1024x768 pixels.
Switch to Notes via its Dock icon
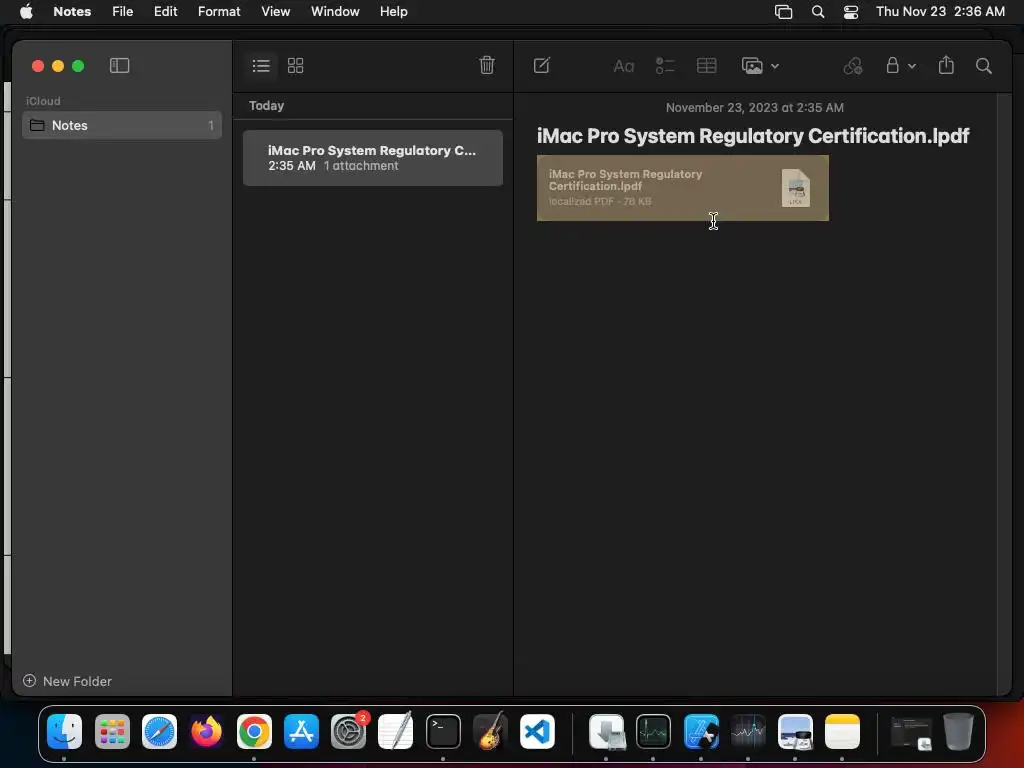coord(842,731)
